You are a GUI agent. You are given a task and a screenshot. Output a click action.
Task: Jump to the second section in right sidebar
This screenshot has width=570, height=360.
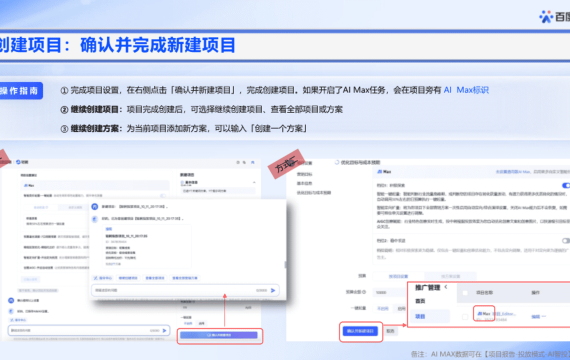pos(305,174)
